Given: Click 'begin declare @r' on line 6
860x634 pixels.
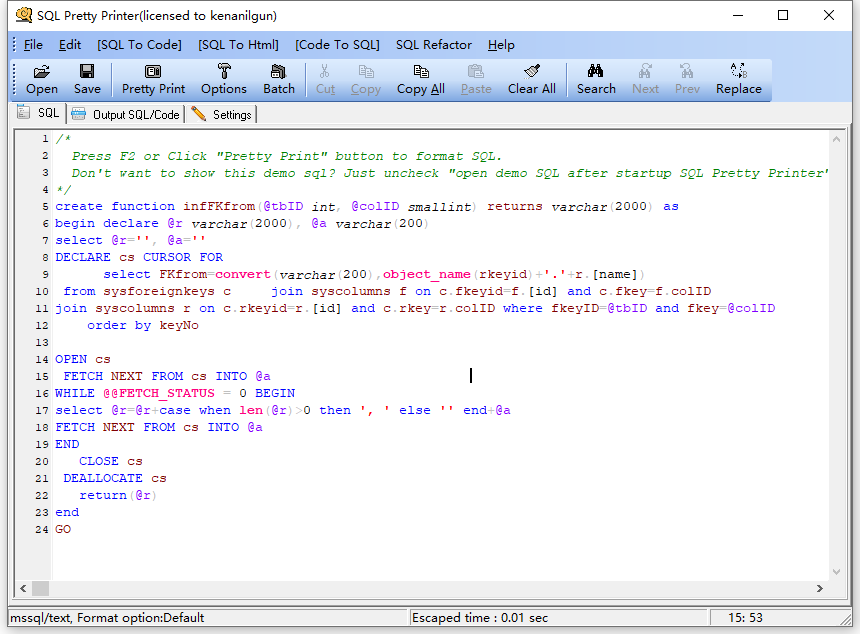Looking at the screenshot, I should [118, 224].
